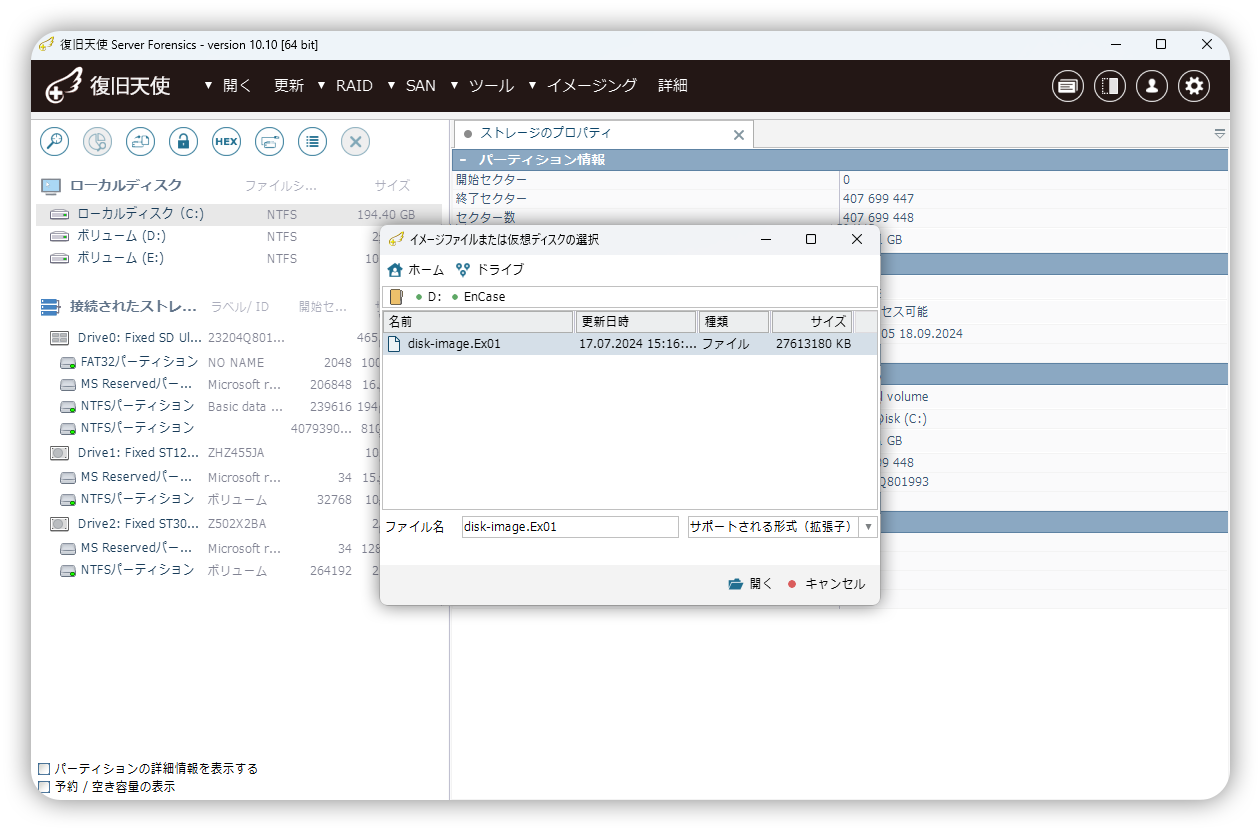Screen dimensions: 1260x830
Task: Click the ローカルディスク monitor icon
Action: (x=50, y=186)
